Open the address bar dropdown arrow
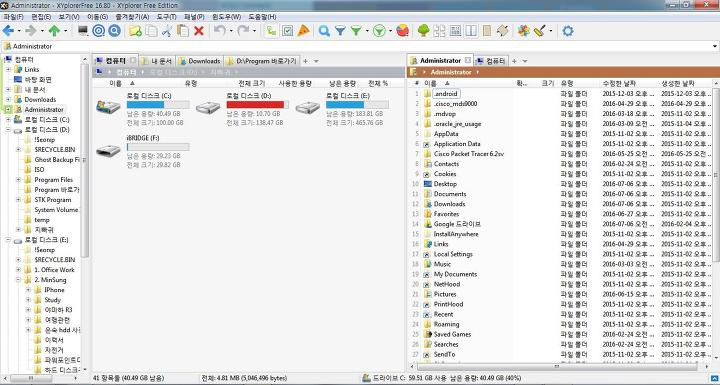The image size is (720, 385). click(715, 46)
